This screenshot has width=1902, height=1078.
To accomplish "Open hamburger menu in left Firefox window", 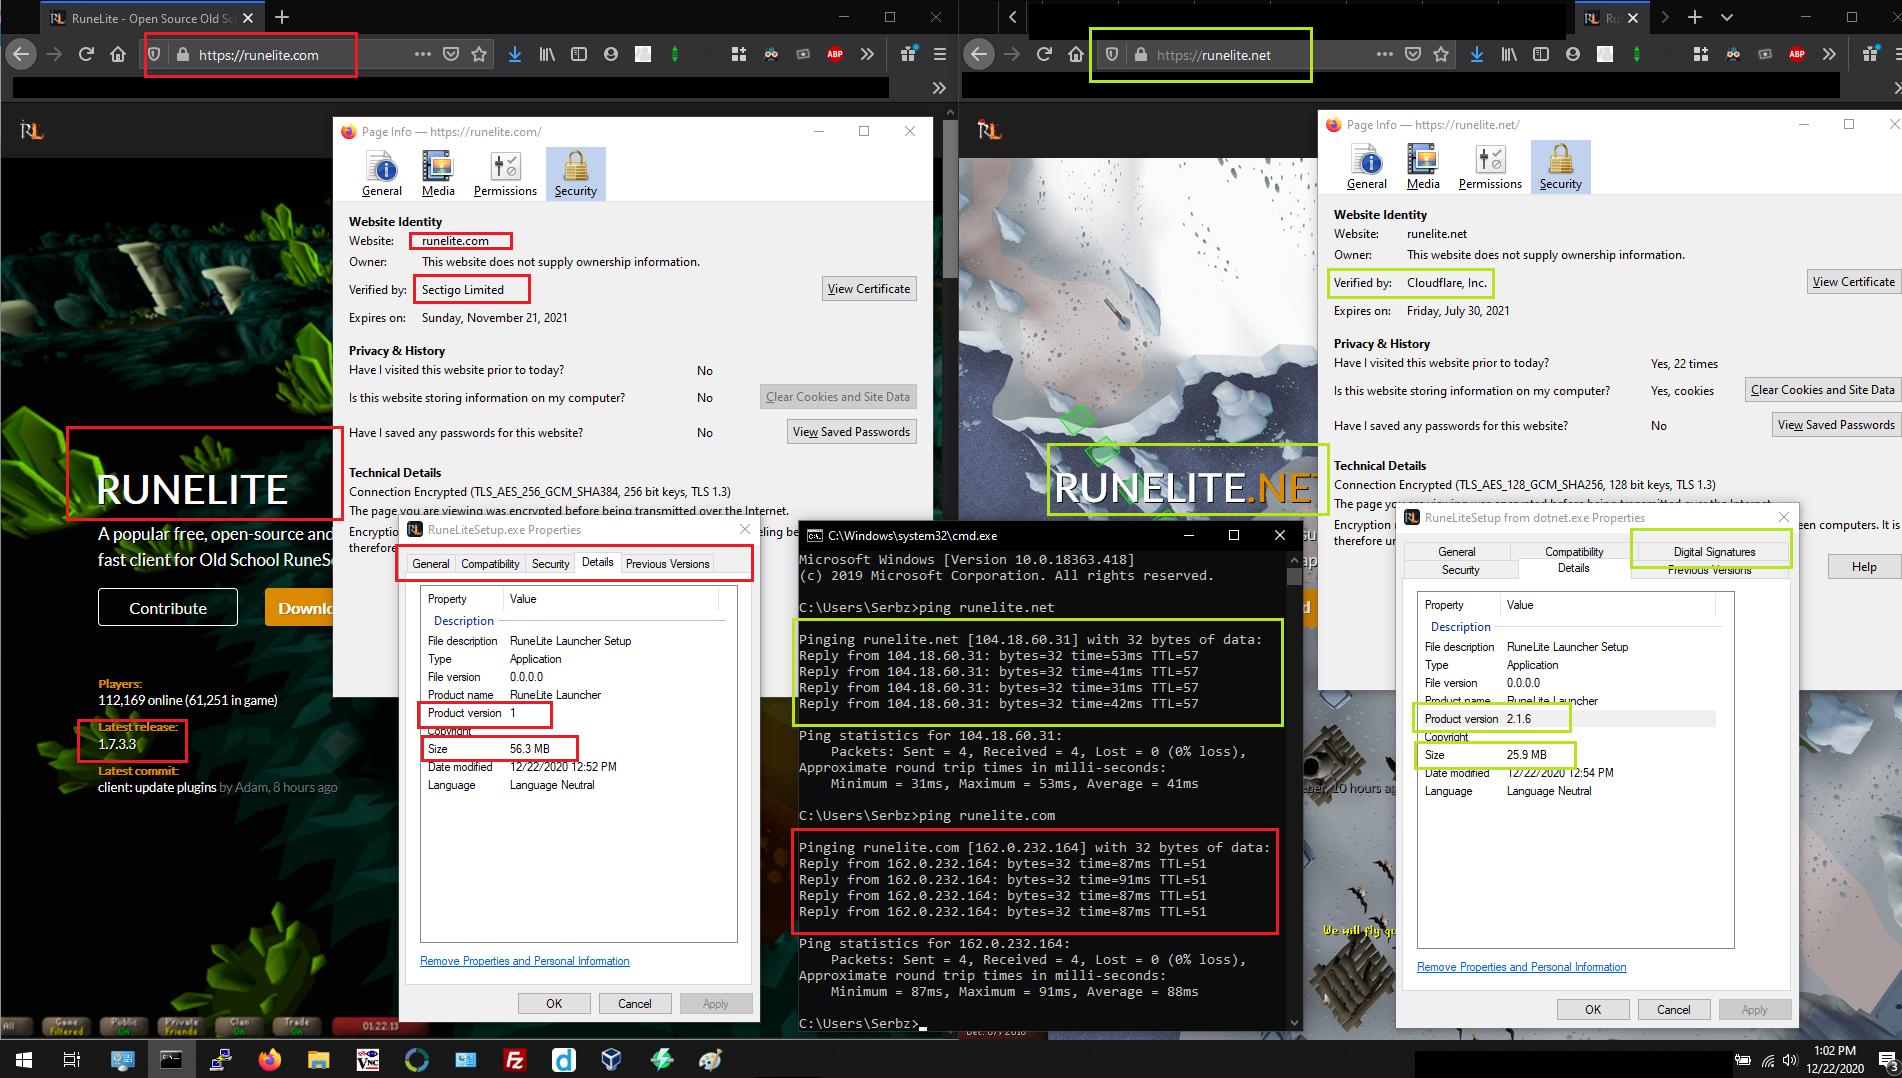I will (939, 54).
